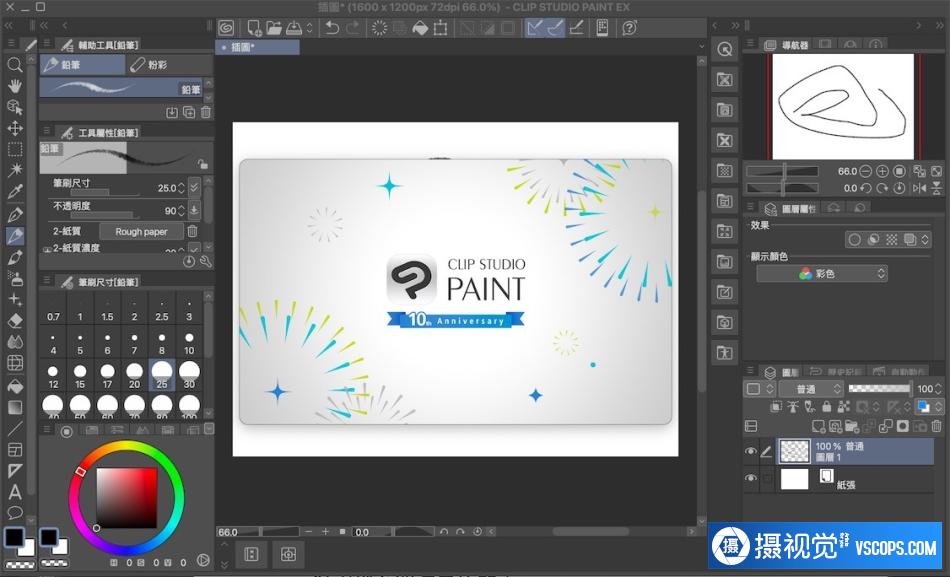Viewport: 950px width, 577px height.
Task: Select the Move layer tool
Action: coord(15,128)
